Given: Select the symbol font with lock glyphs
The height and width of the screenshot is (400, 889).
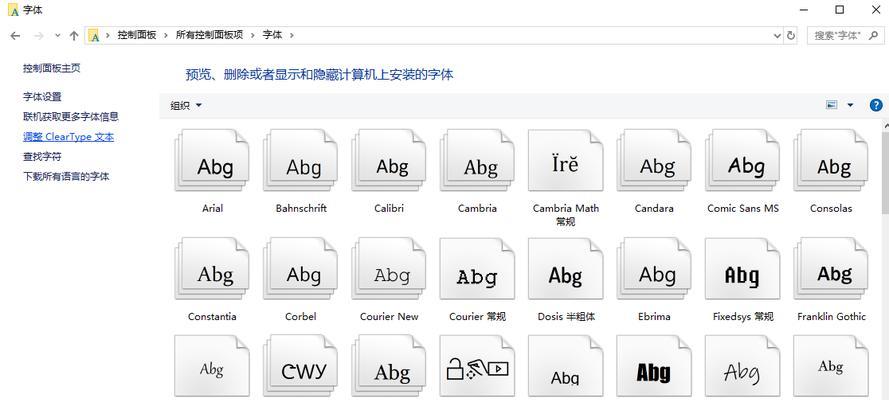Looking at the screenshot, I should click(x=477, y=367).
